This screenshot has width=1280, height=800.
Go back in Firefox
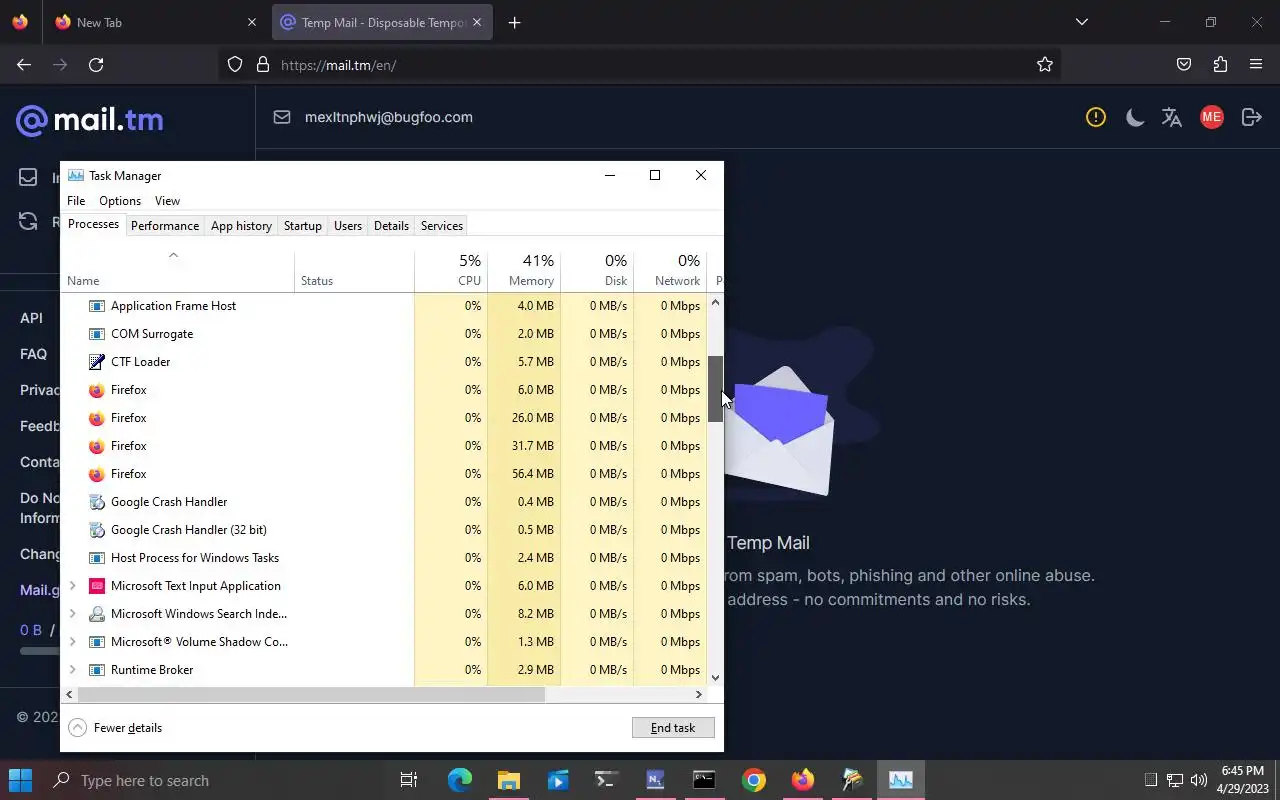(24, 65)
